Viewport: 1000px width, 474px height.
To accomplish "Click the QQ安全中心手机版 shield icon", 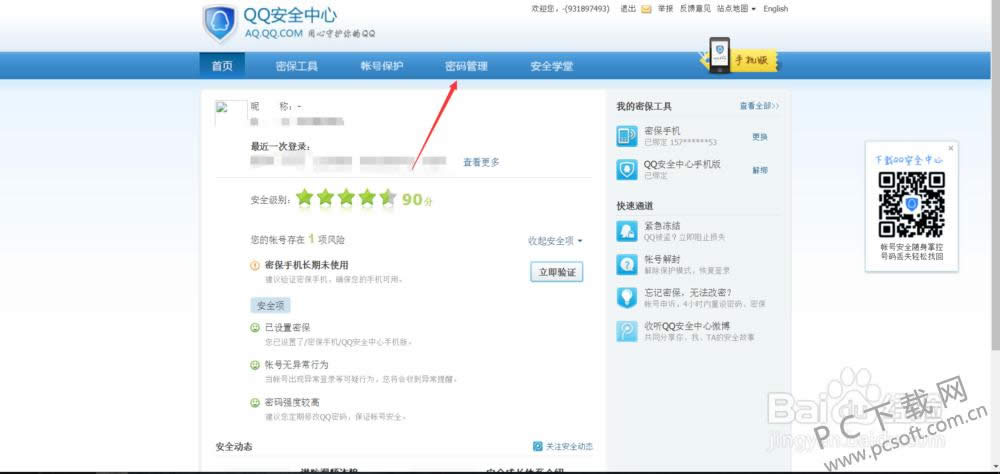I will [627, 169].
